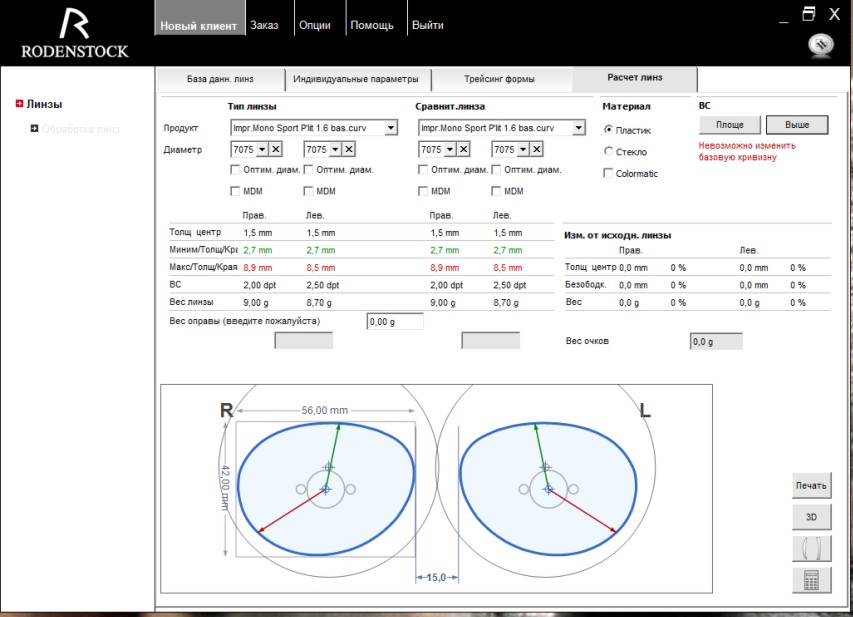The width and height of the screenshot is (853, 617).
Task: Open the product dropdown under Сравнит.линза
Action: point(578,128)
